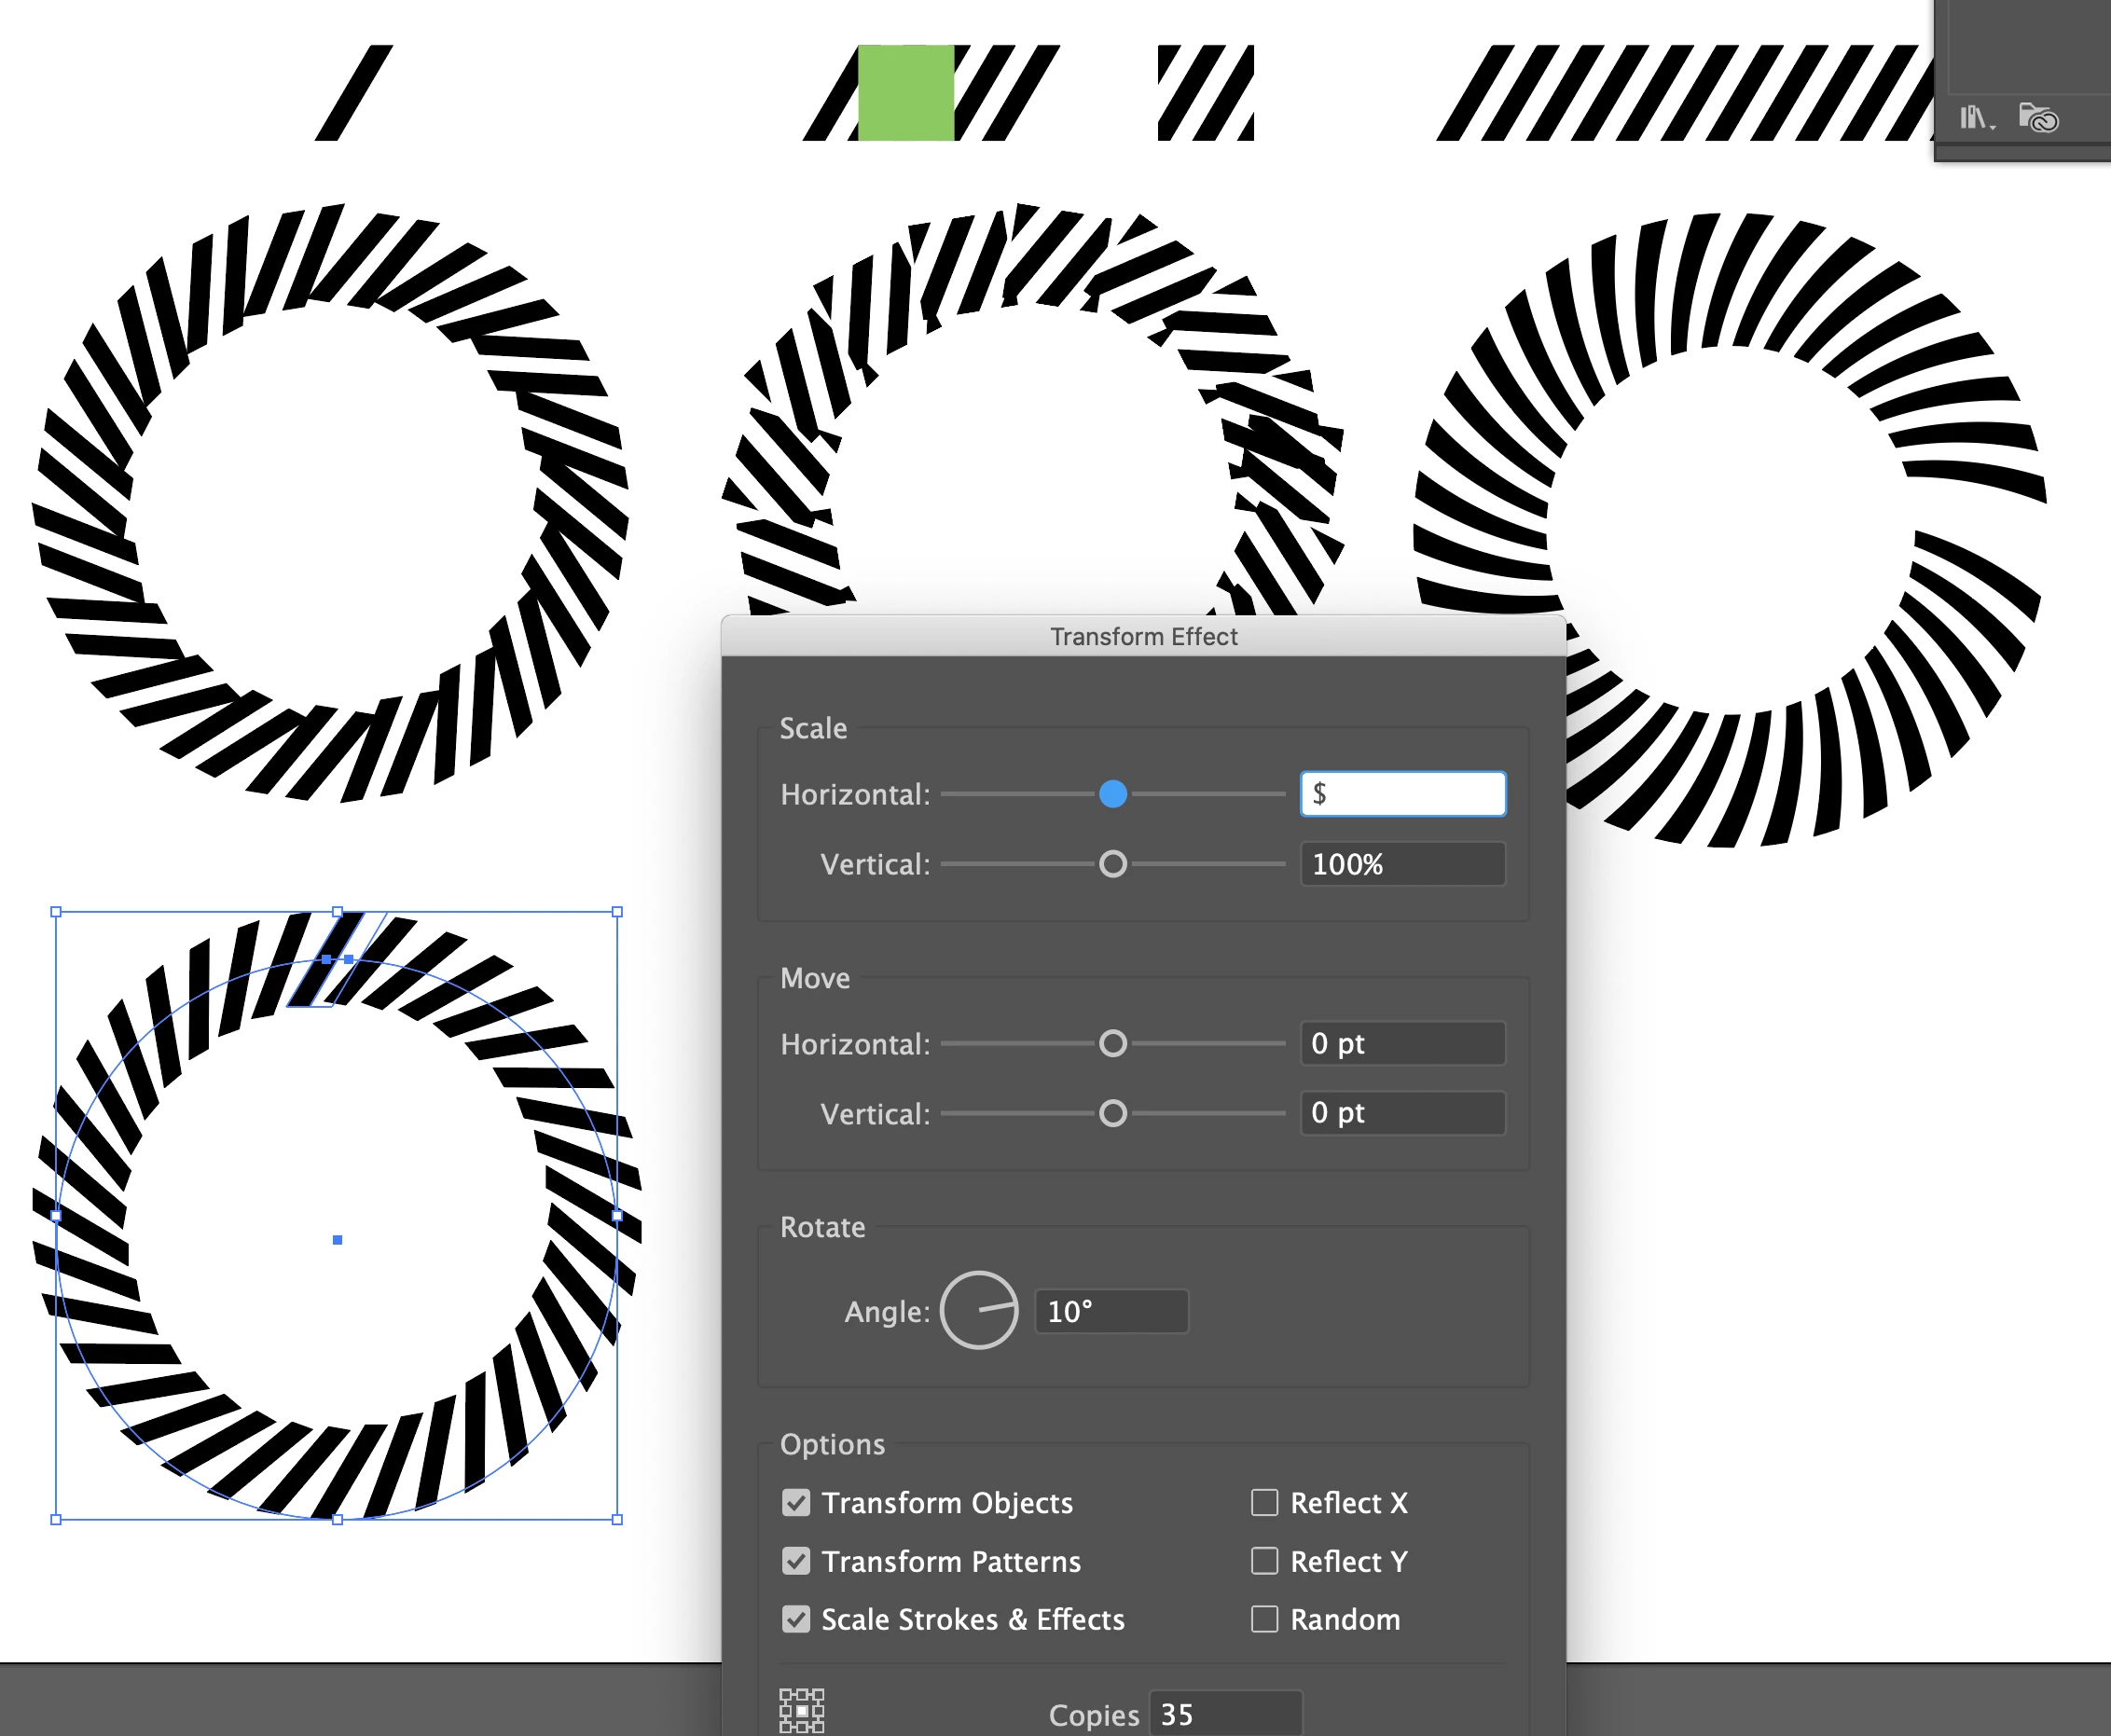Viewport: 2111px width, 1736px height.
Task: Click the reference point grid icon
Action: 801,1710
